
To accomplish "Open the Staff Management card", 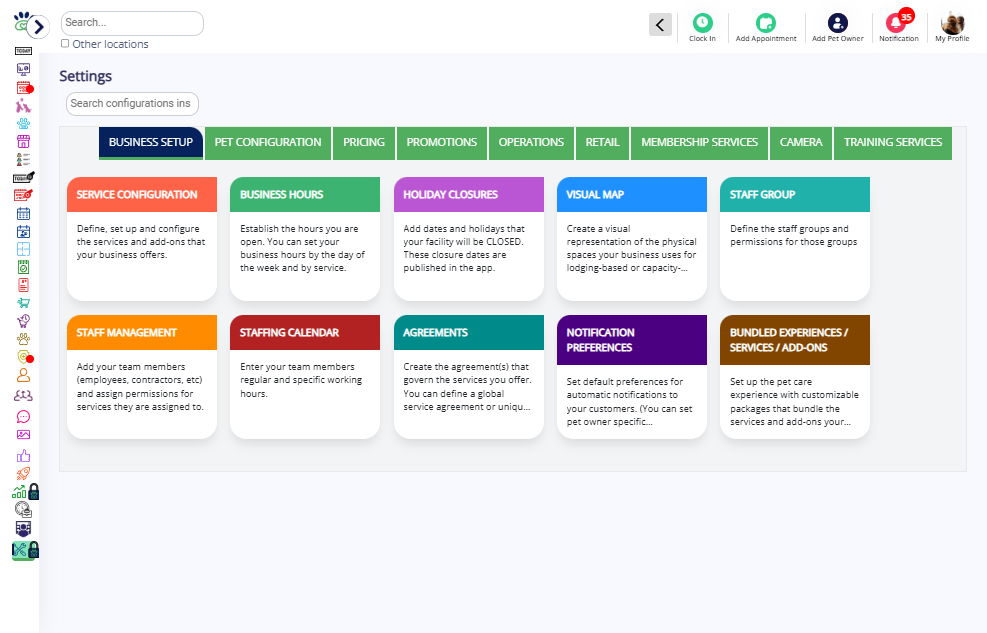I will tap(142, 376).
